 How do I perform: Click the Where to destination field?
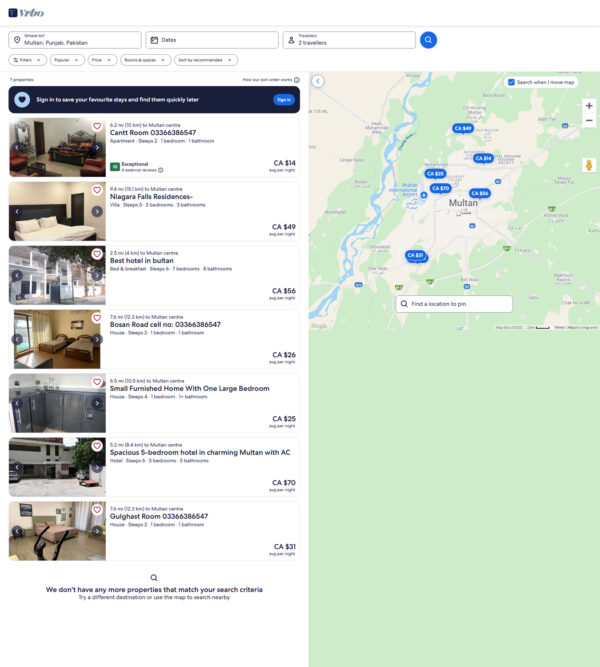(x=75, y=40)
